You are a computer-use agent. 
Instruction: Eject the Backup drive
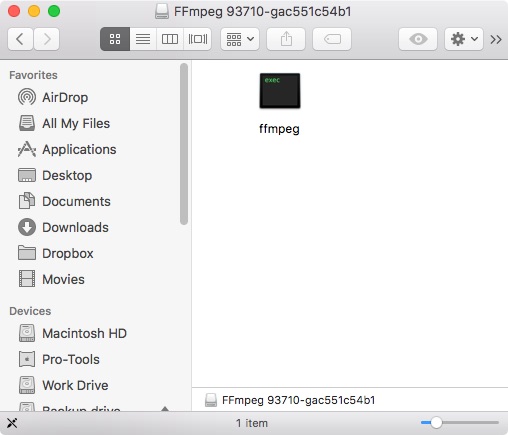tap(165, 408)
